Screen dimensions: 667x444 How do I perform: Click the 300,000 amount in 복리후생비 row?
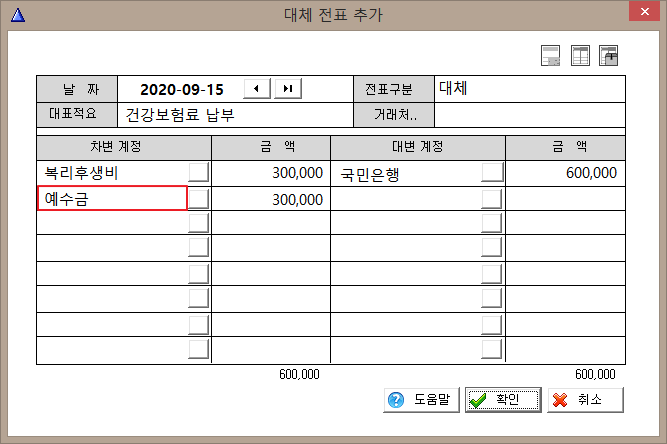tap(271, 173)
